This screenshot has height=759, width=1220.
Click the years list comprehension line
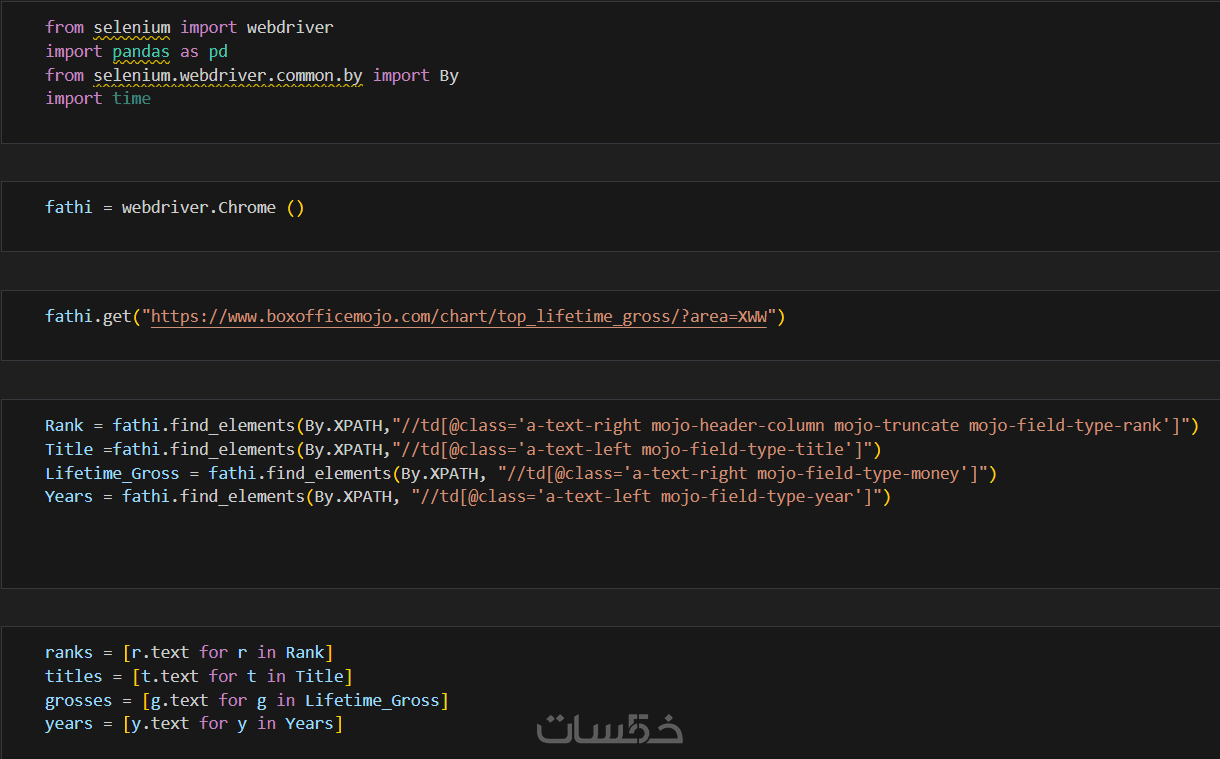193,724
